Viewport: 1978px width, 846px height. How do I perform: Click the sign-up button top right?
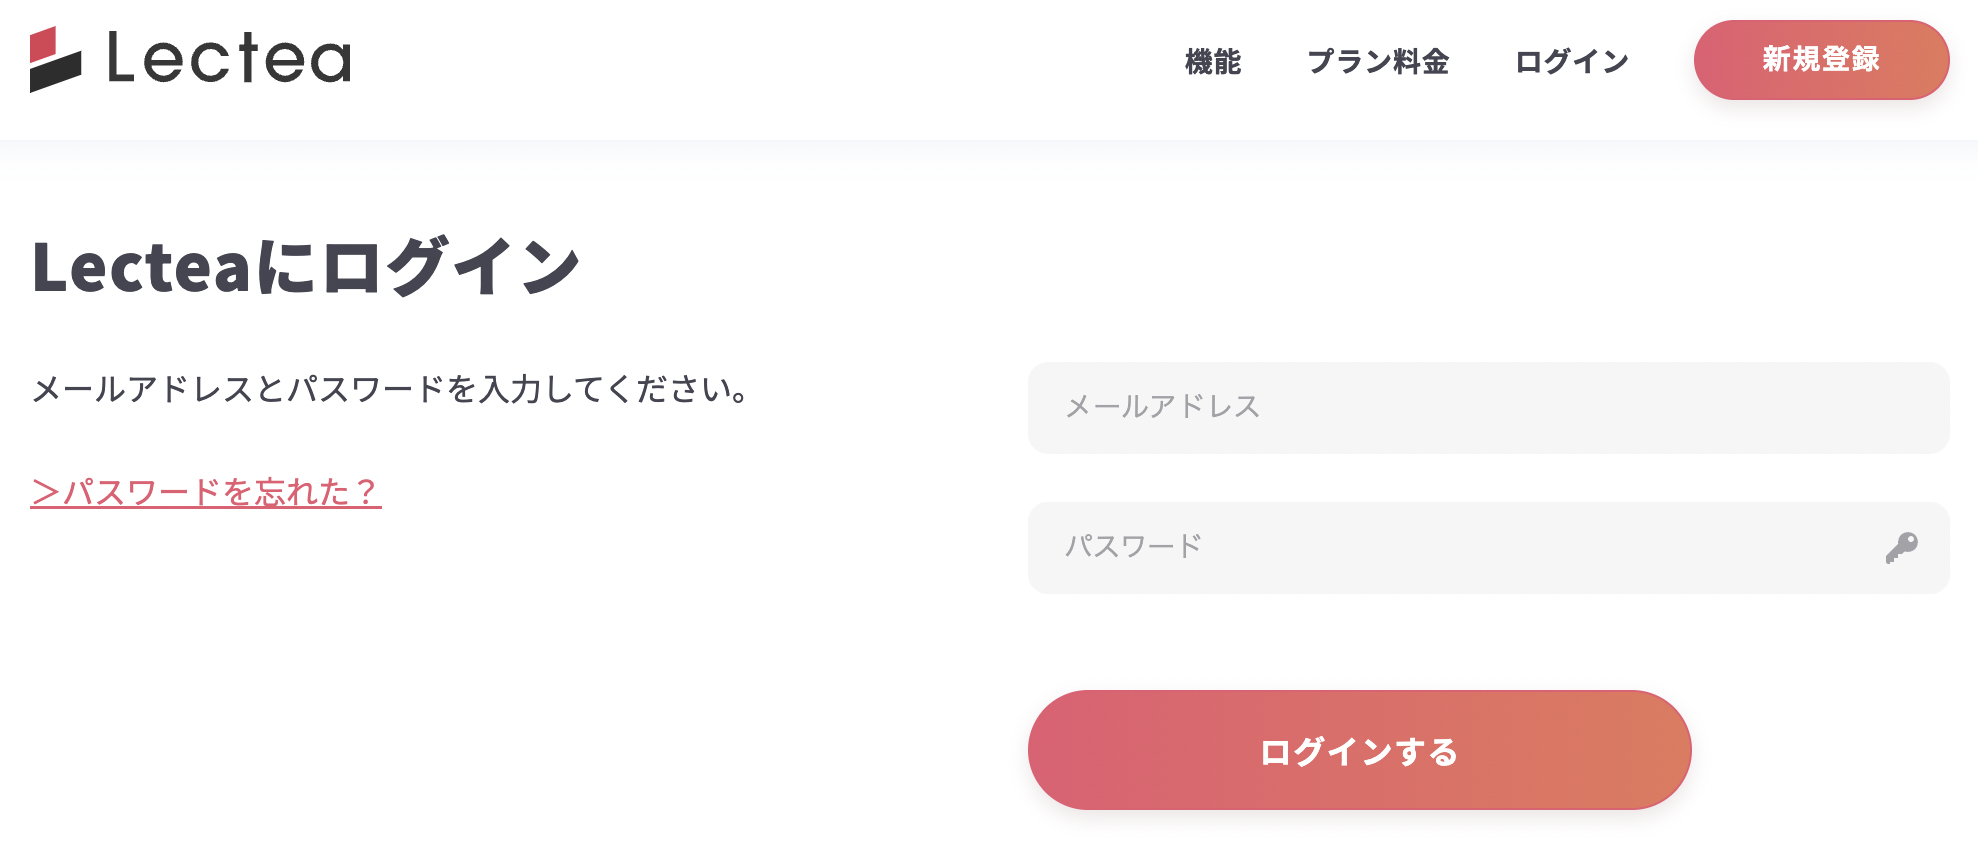click(x=1820, y=60)
